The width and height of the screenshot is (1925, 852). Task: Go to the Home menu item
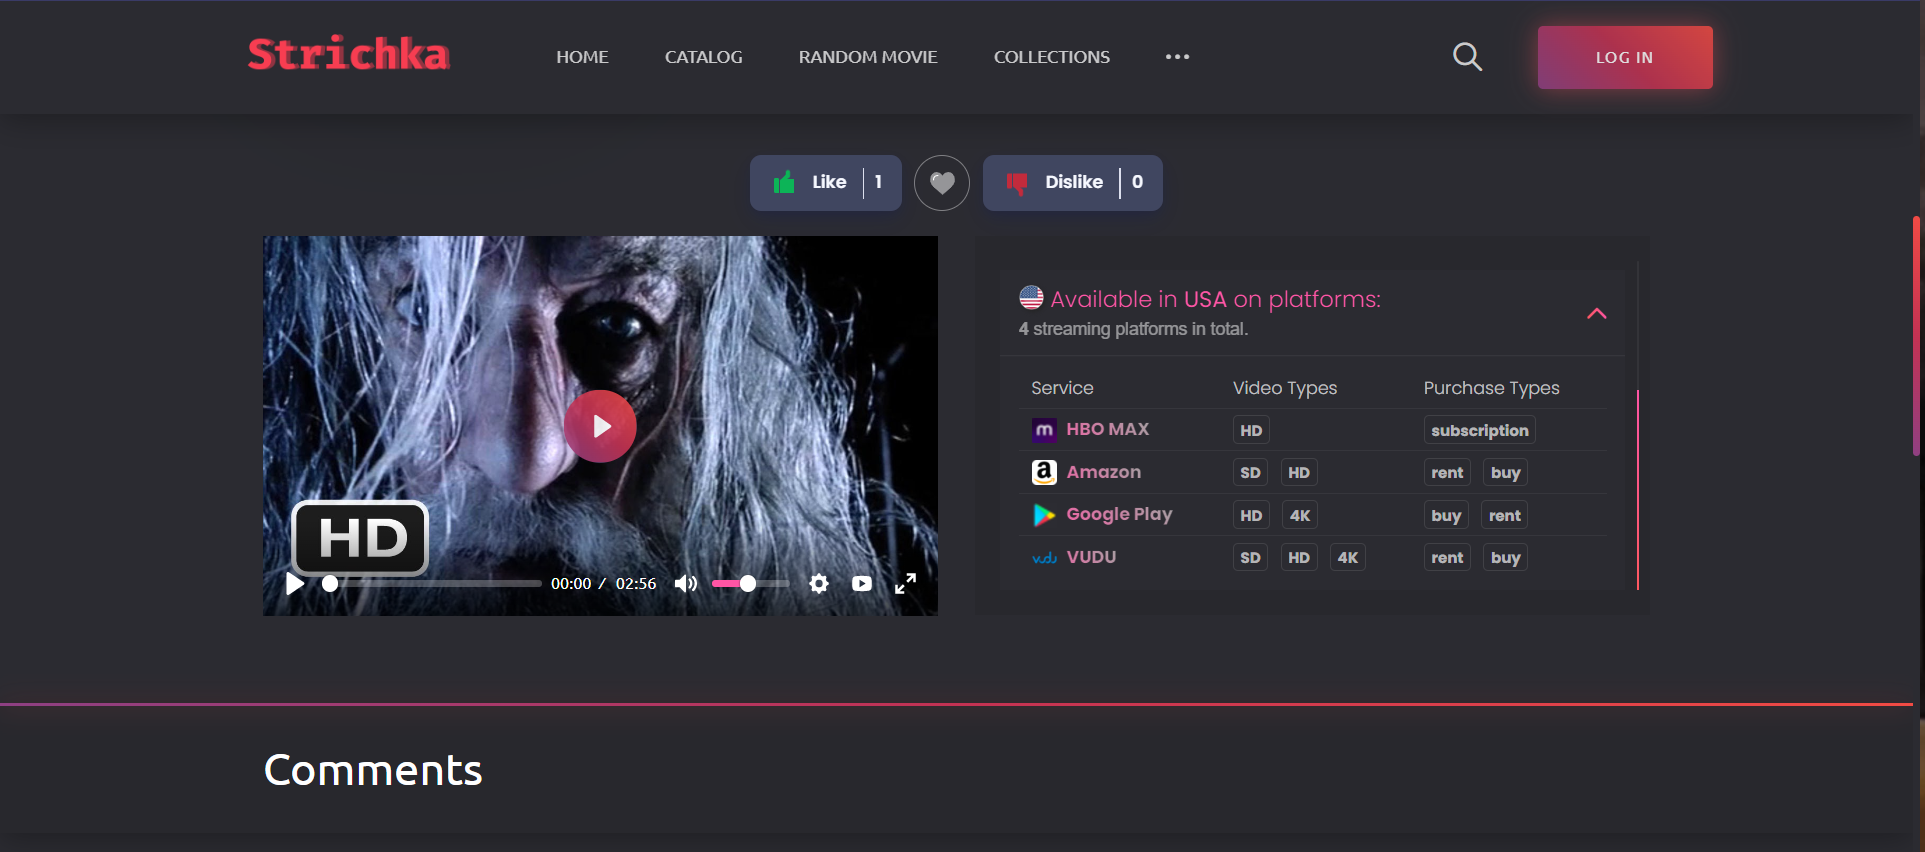click(582, 57)
